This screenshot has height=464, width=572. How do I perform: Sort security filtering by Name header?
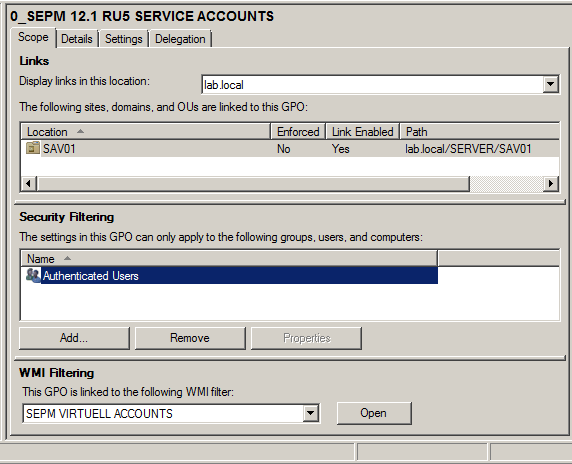coord(229,259)
